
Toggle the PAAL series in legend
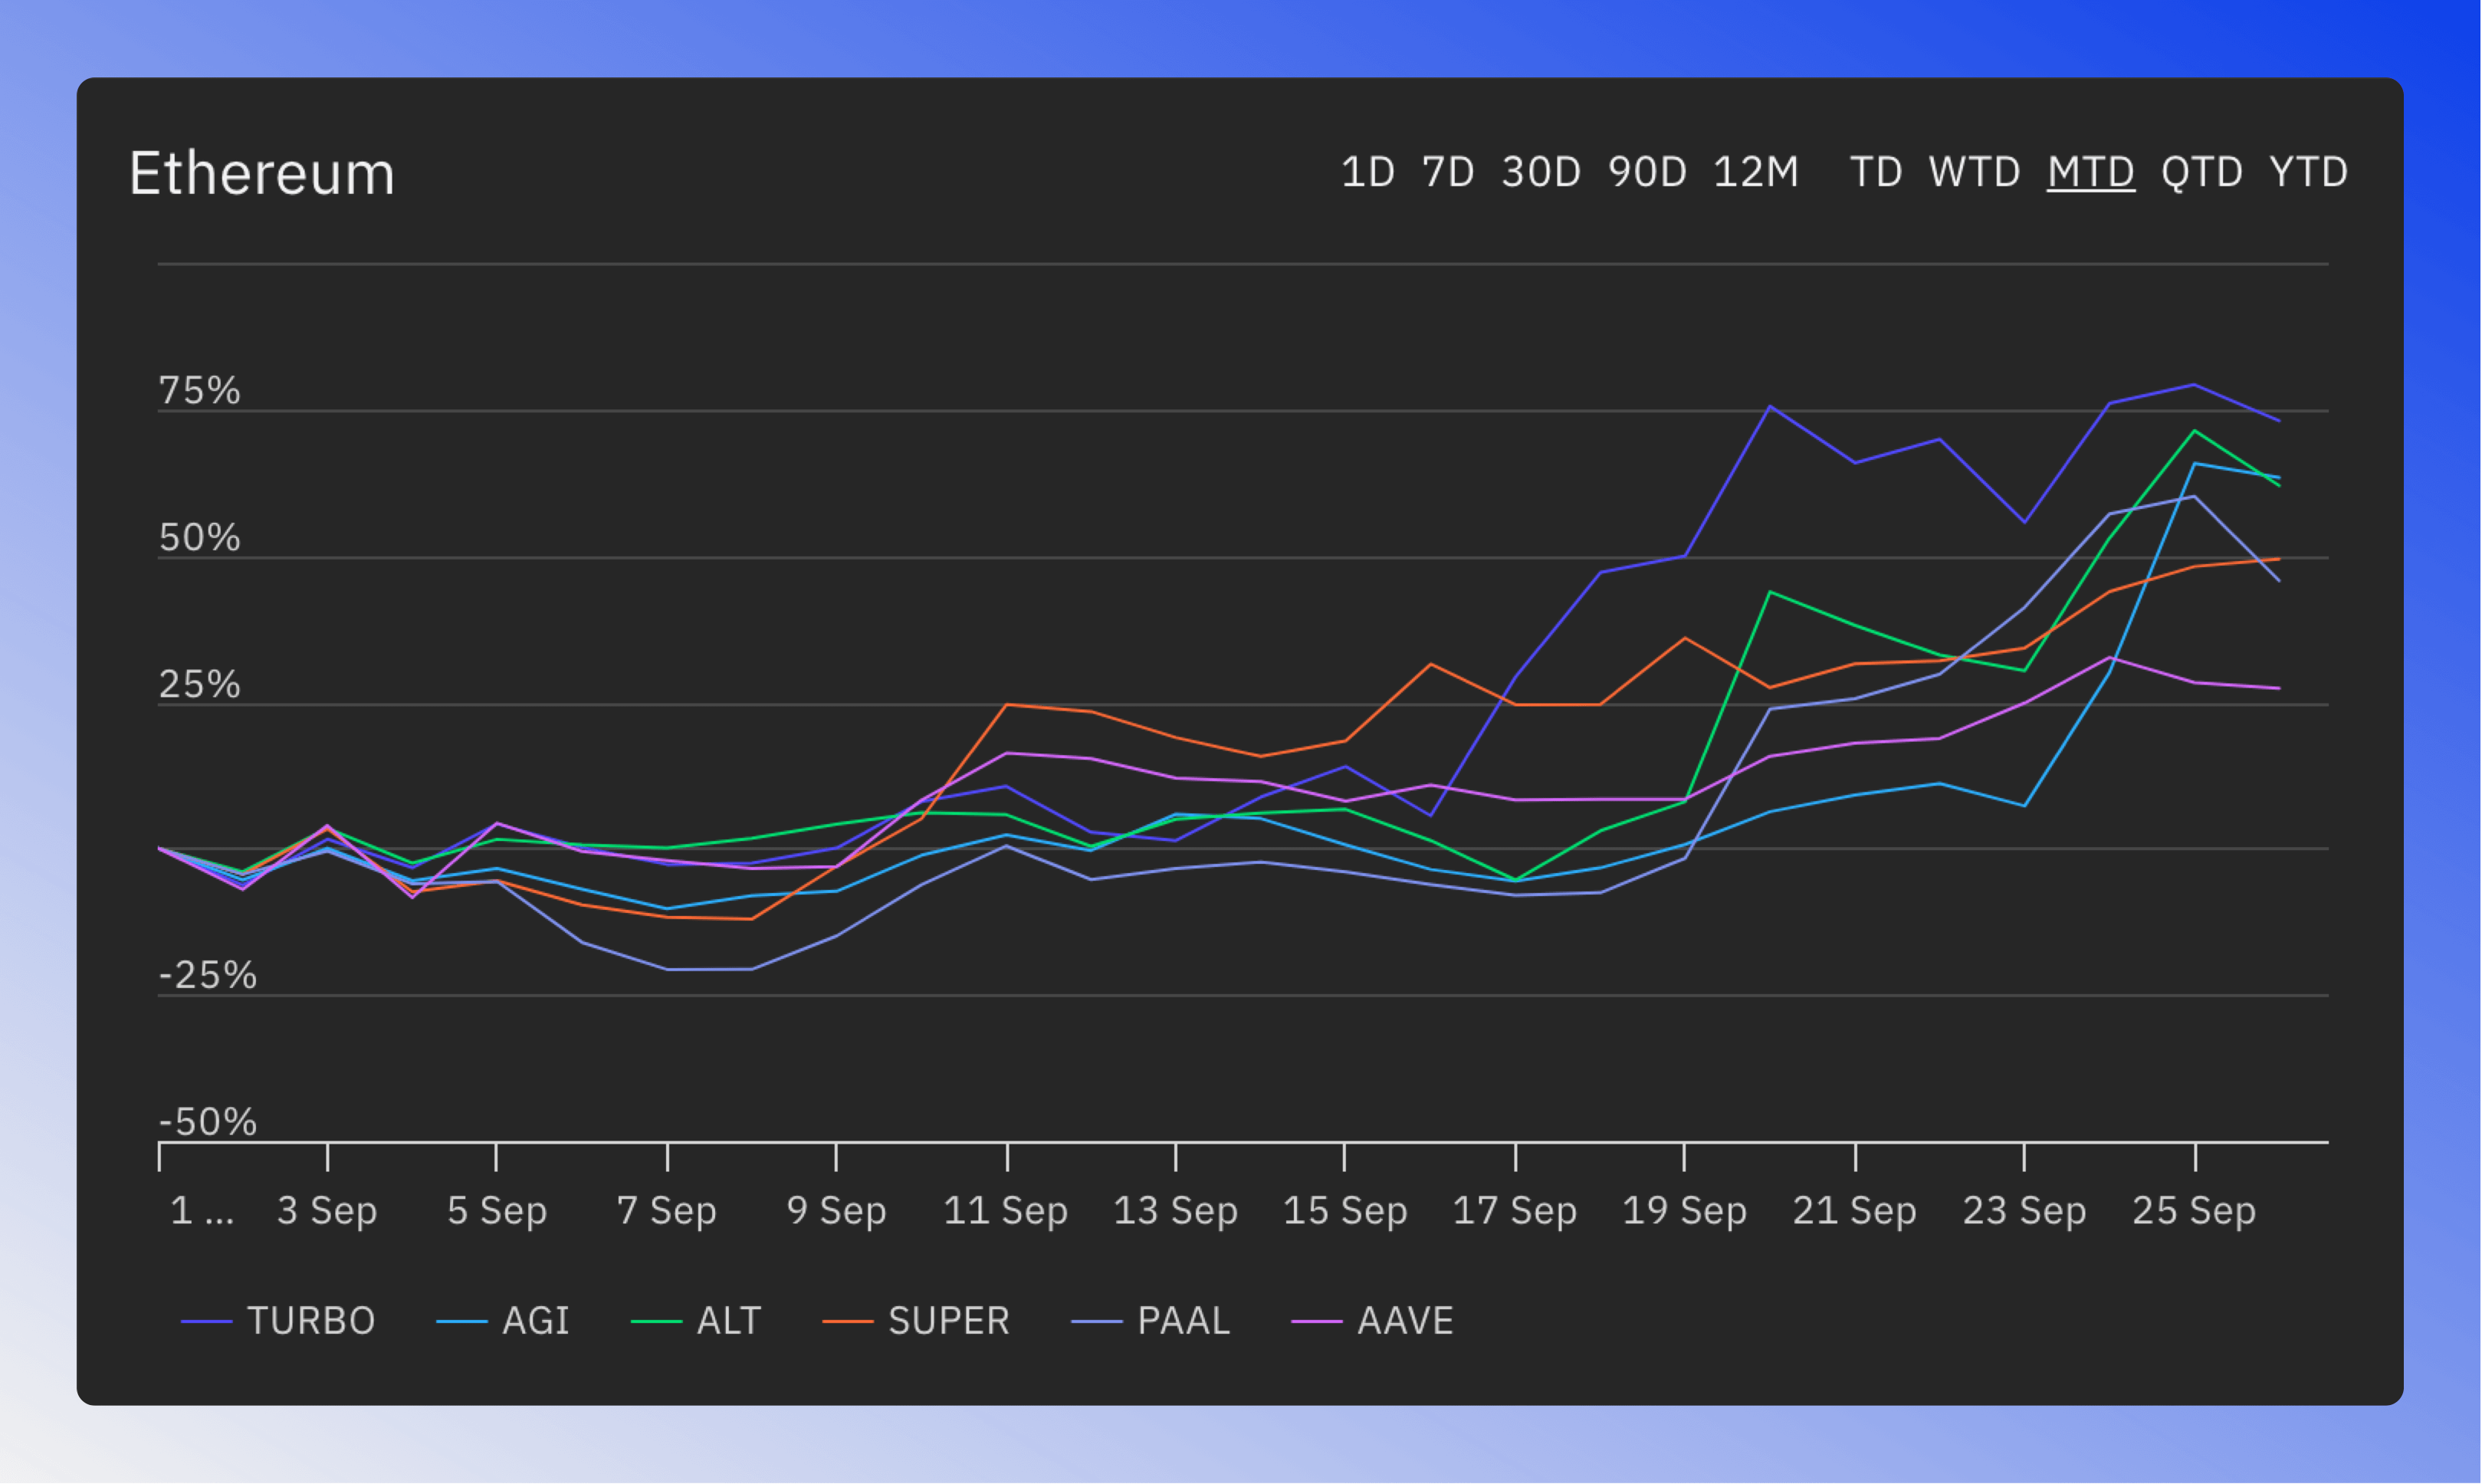point(1150,1321)
